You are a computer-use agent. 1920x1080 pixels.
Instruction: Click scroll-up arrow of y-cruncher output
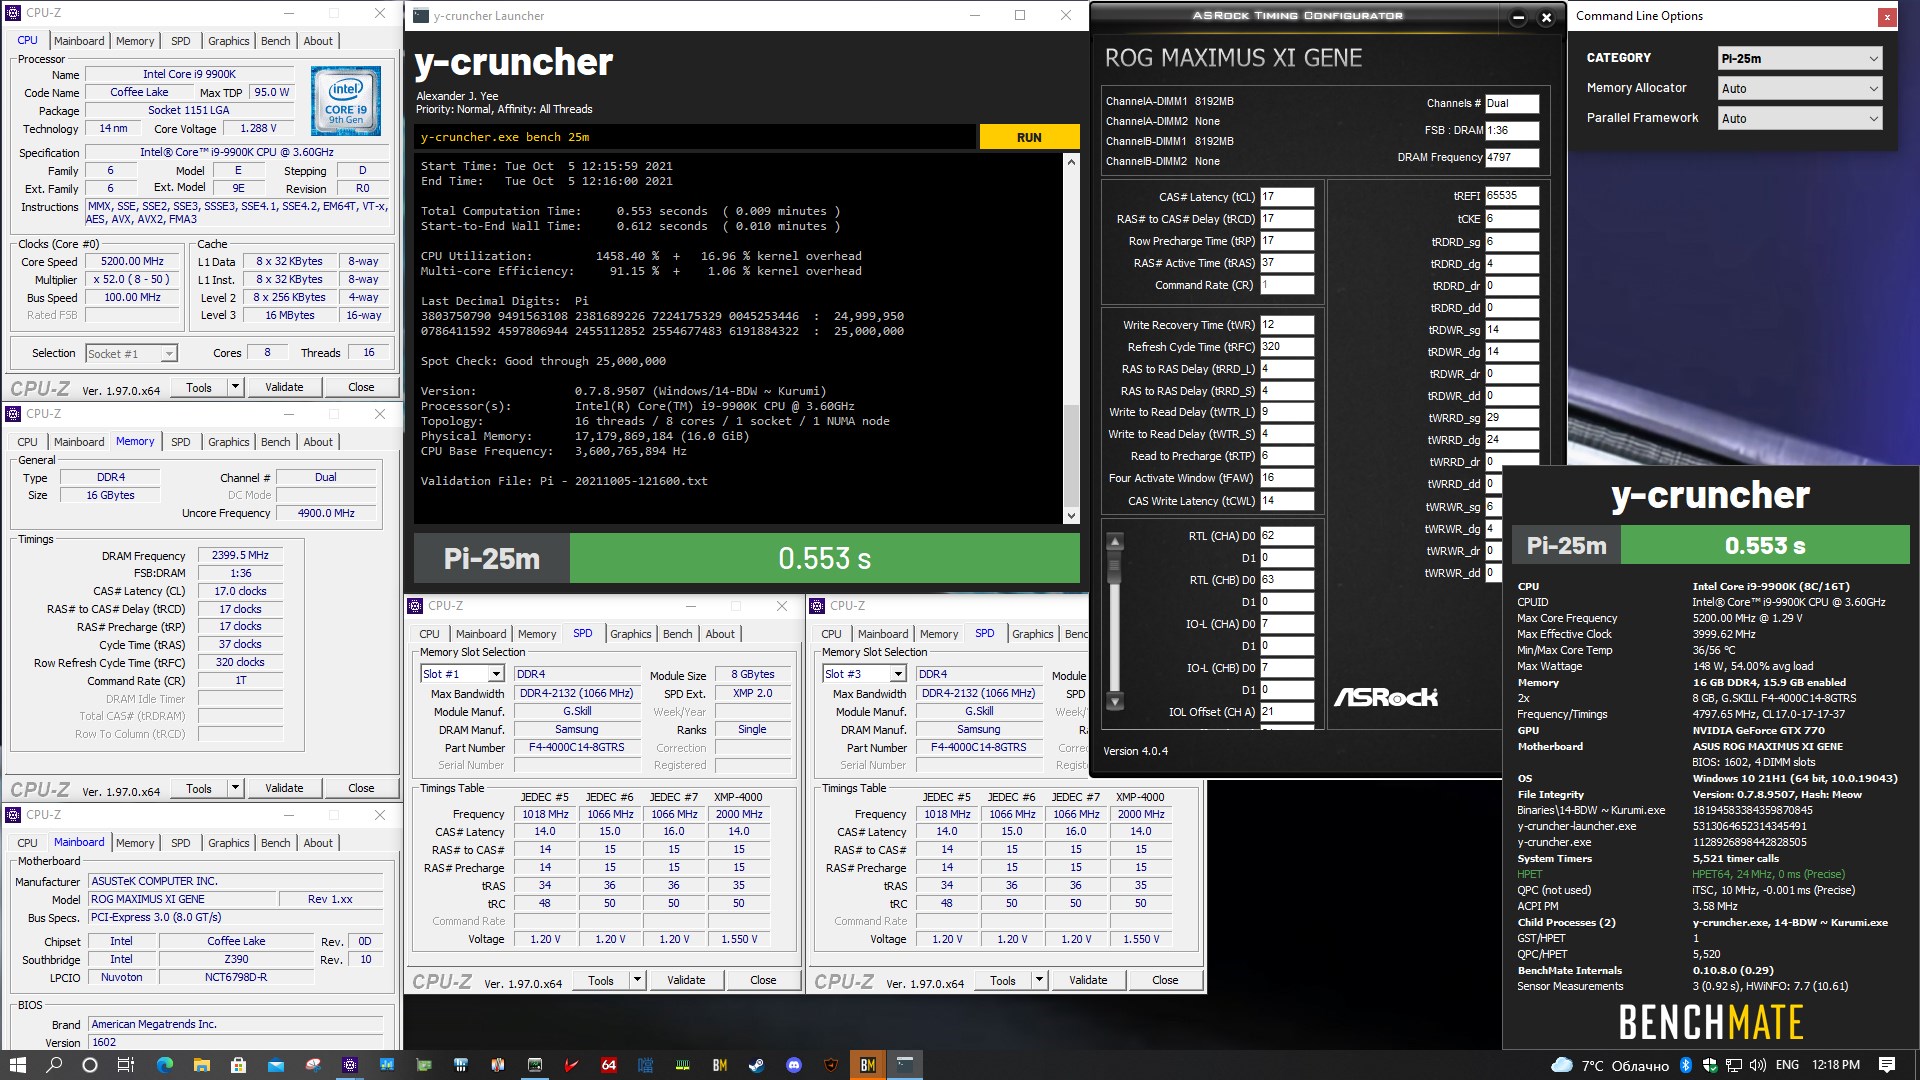coord(1071,161)
